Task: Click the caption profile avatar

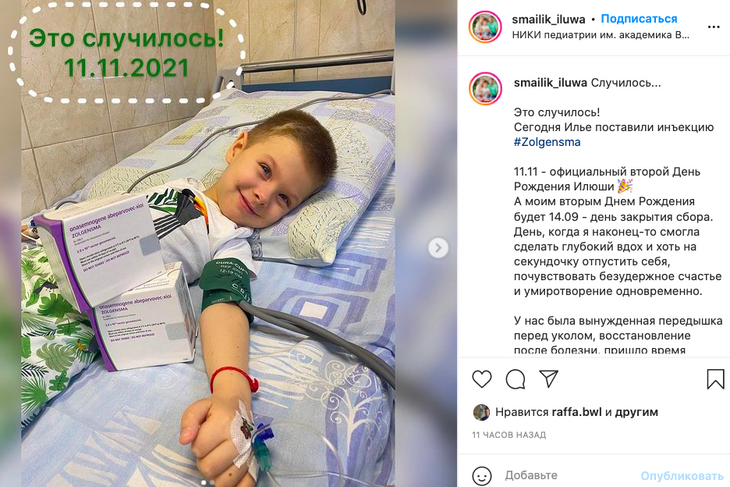Action: [x=485, y=88]
